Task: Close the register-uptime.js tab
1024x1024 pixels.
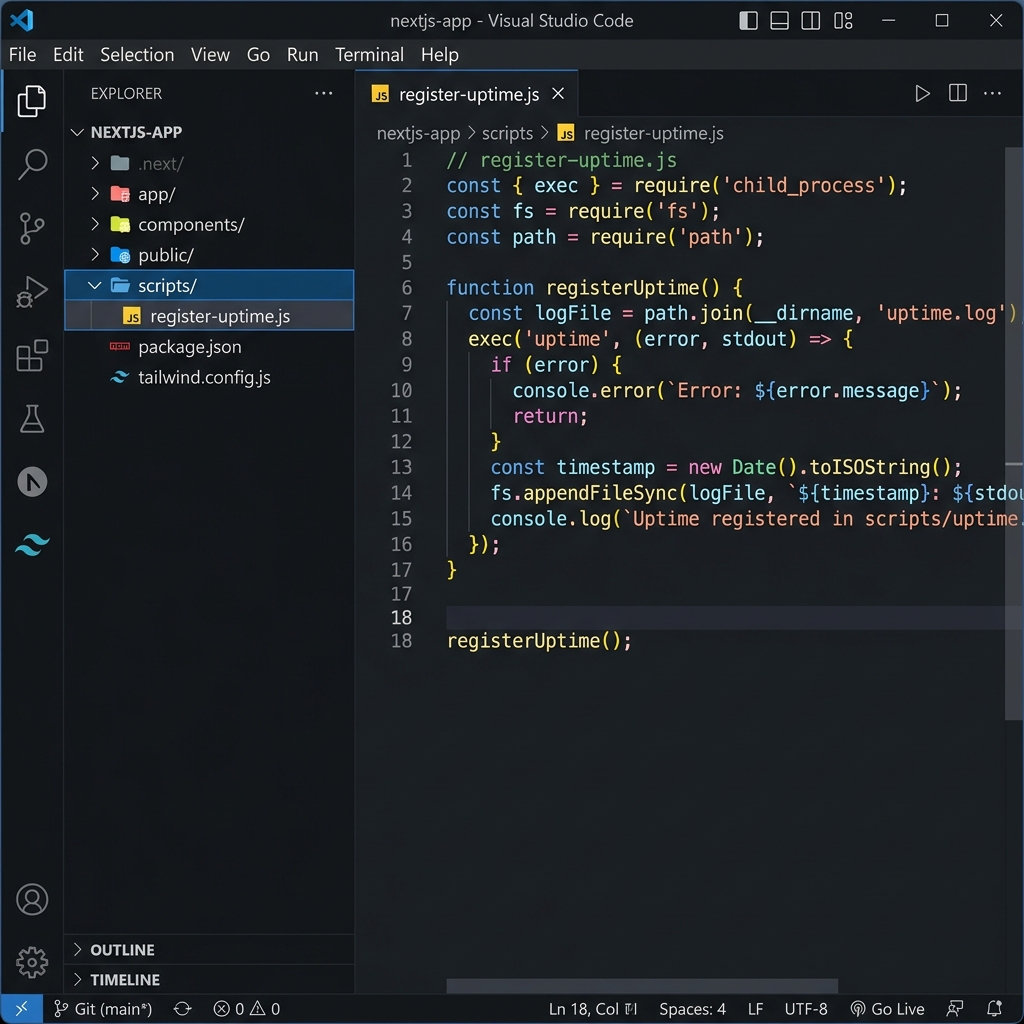Action: 558,94
